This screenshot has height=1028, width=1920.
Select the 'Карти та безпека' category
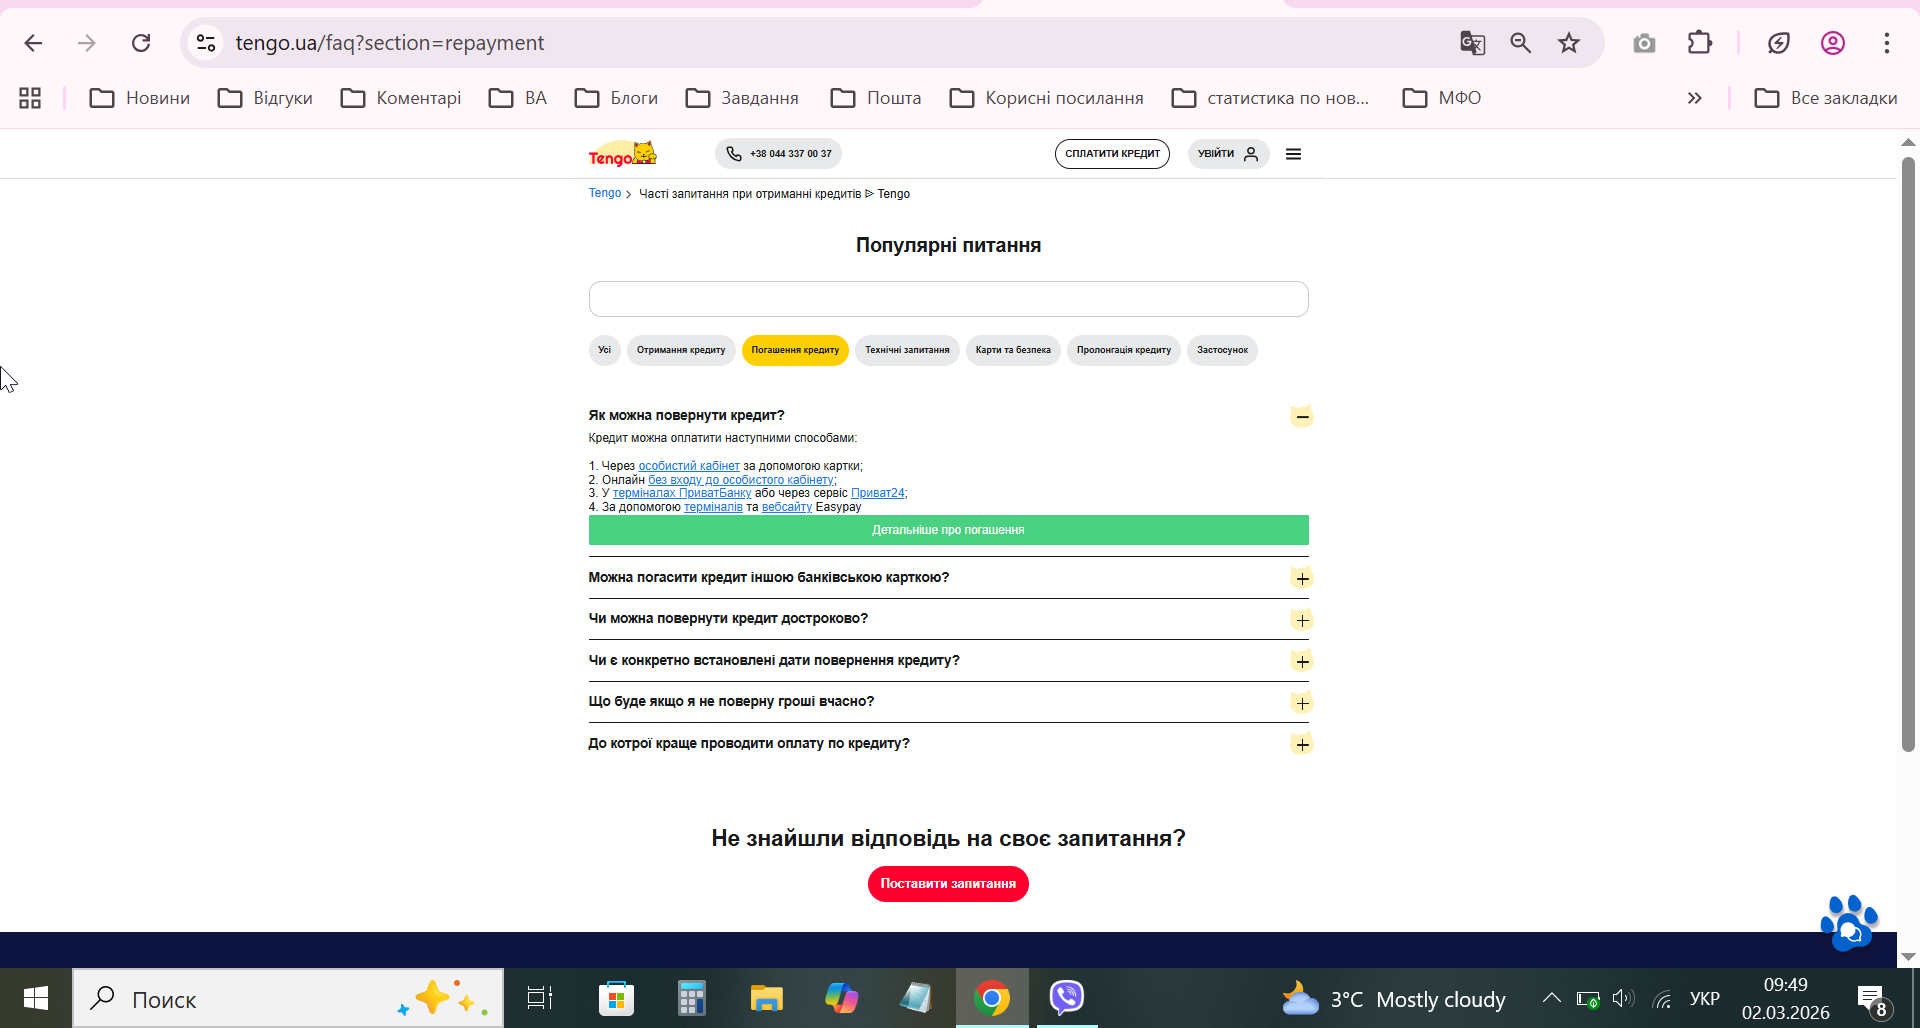click(x=1013, y=350)
